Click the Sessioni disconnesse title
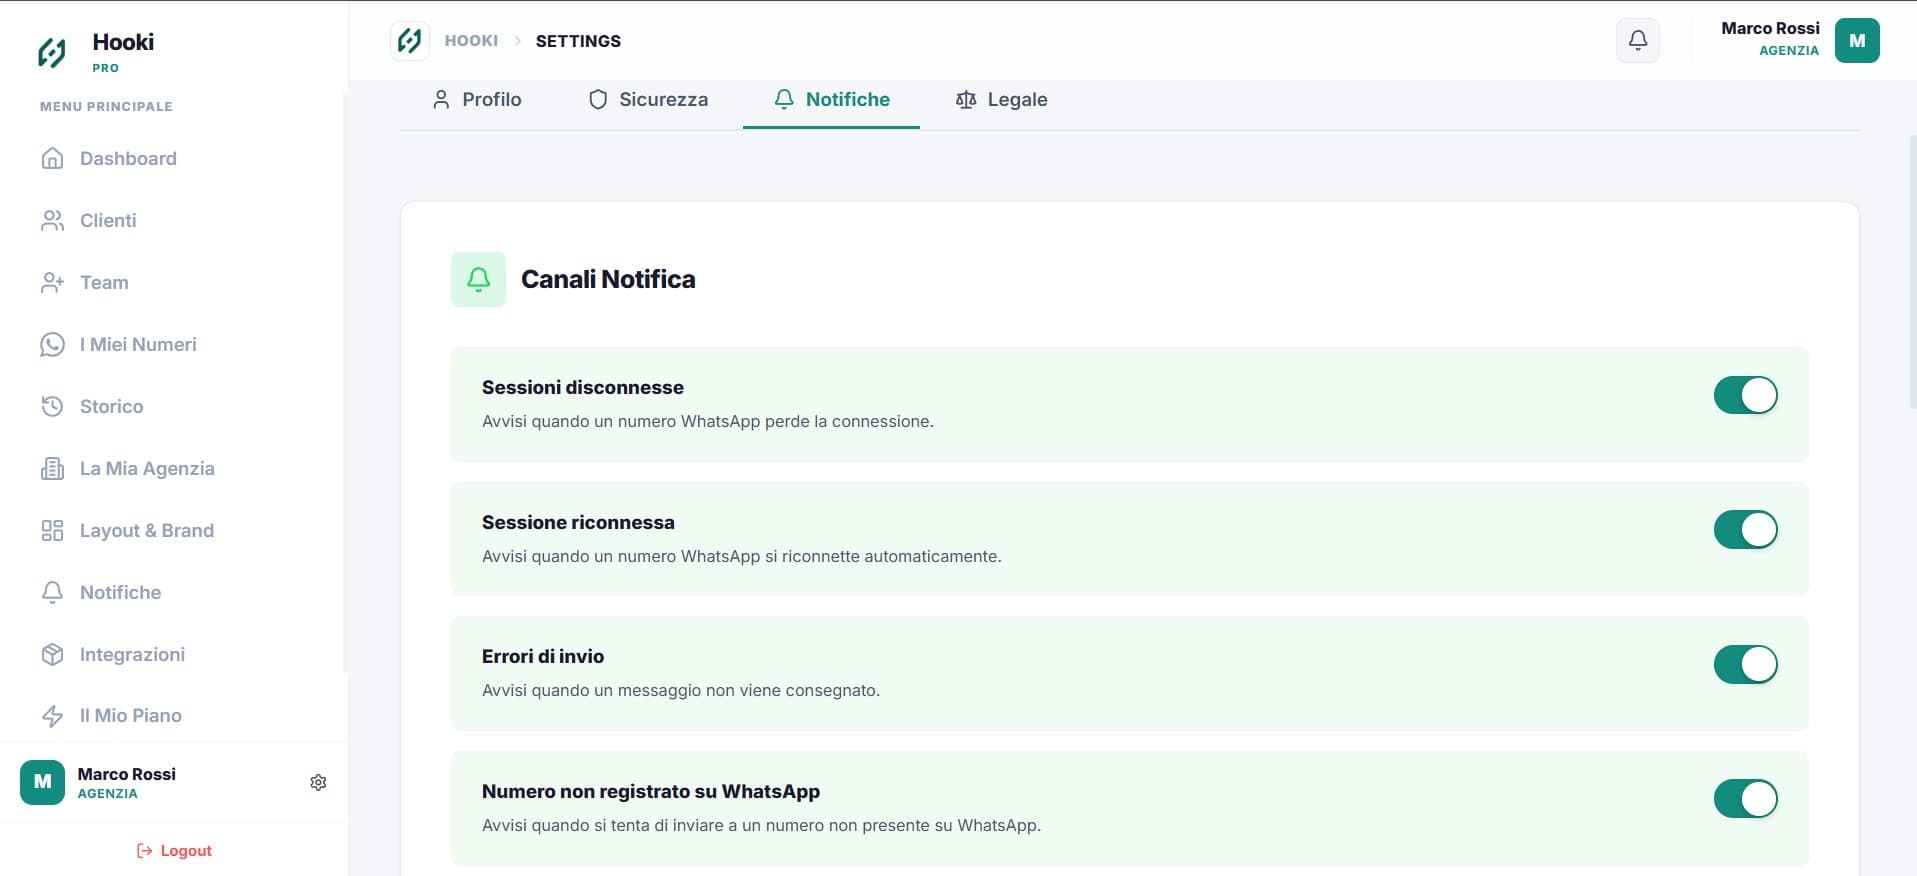Viewport: 1917px width, 876px height. point(583,387)
